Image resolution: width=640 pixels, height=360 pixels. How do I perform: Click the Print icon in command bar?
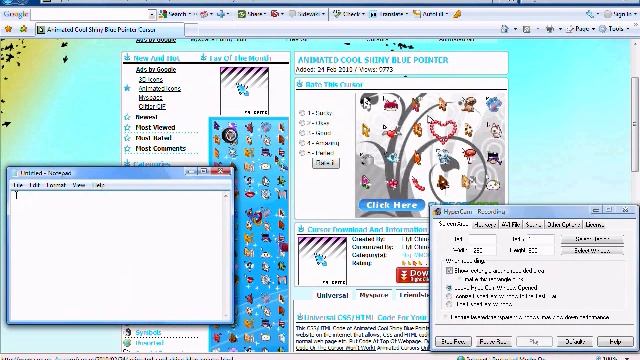click(550, 29)
